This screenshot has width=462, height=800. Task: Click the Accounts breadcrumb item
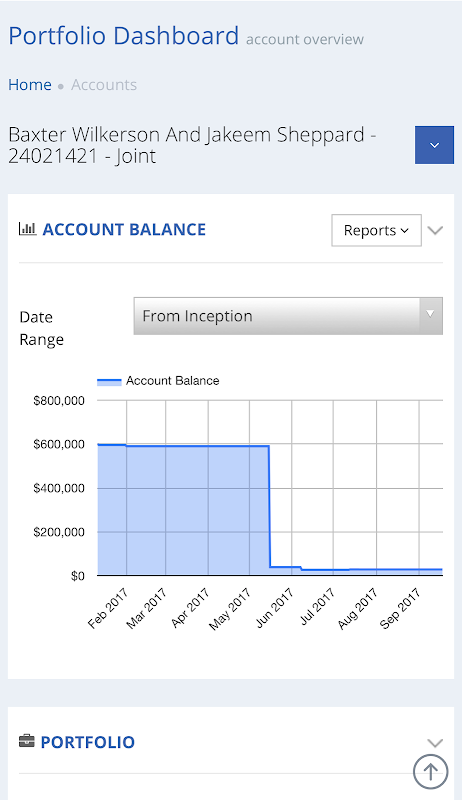point(104,84)
